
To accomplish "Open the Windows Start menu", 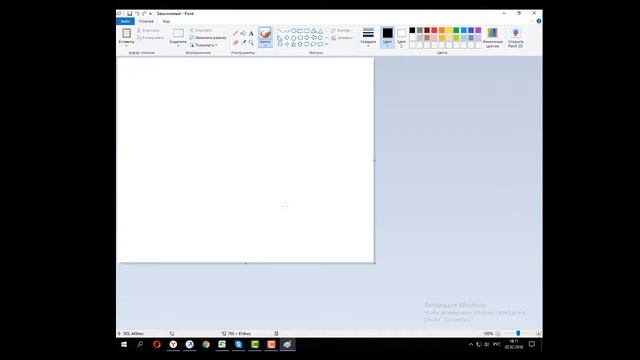I will click(124, 344).
